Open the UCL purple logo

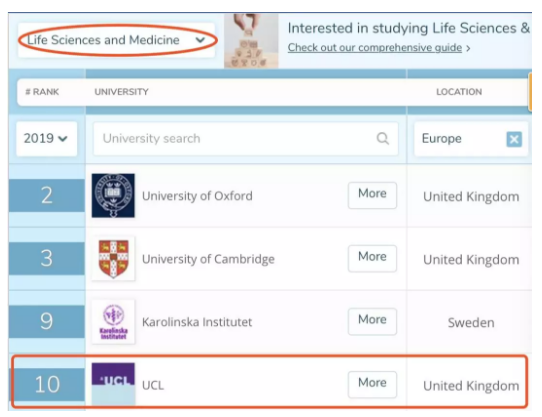coord(113,384)
